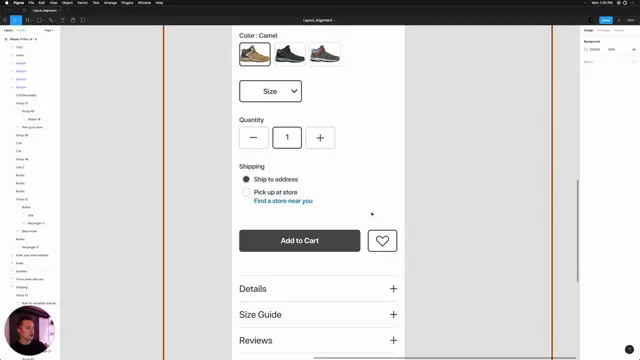Click the heart wishlist button
Screen dimensions: 640x360
point(382,241)
